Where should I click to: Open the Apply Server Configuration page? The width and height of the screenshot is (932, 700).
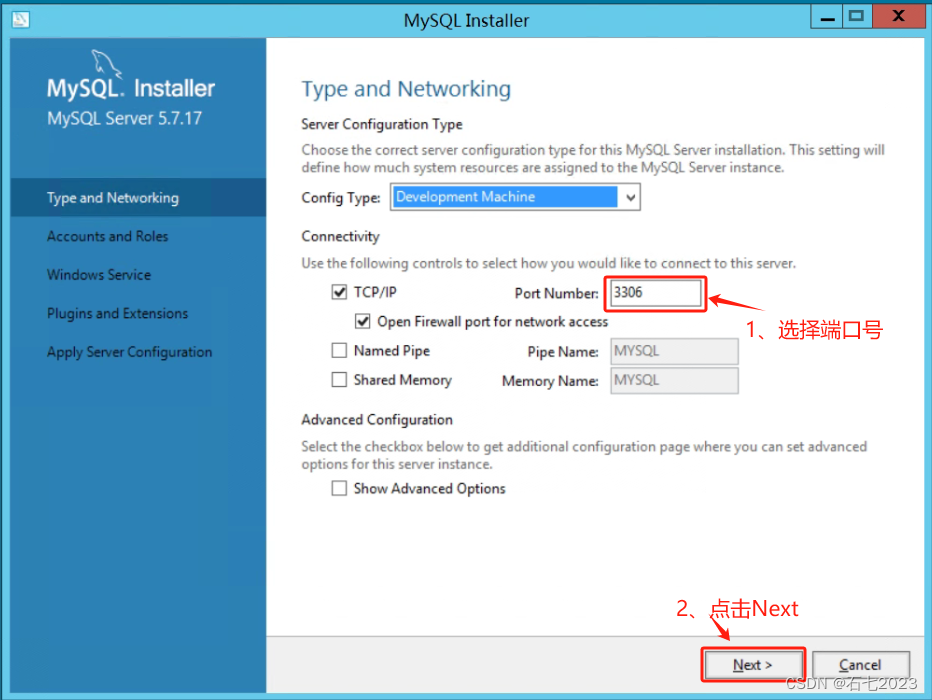(x=129, y=352)
